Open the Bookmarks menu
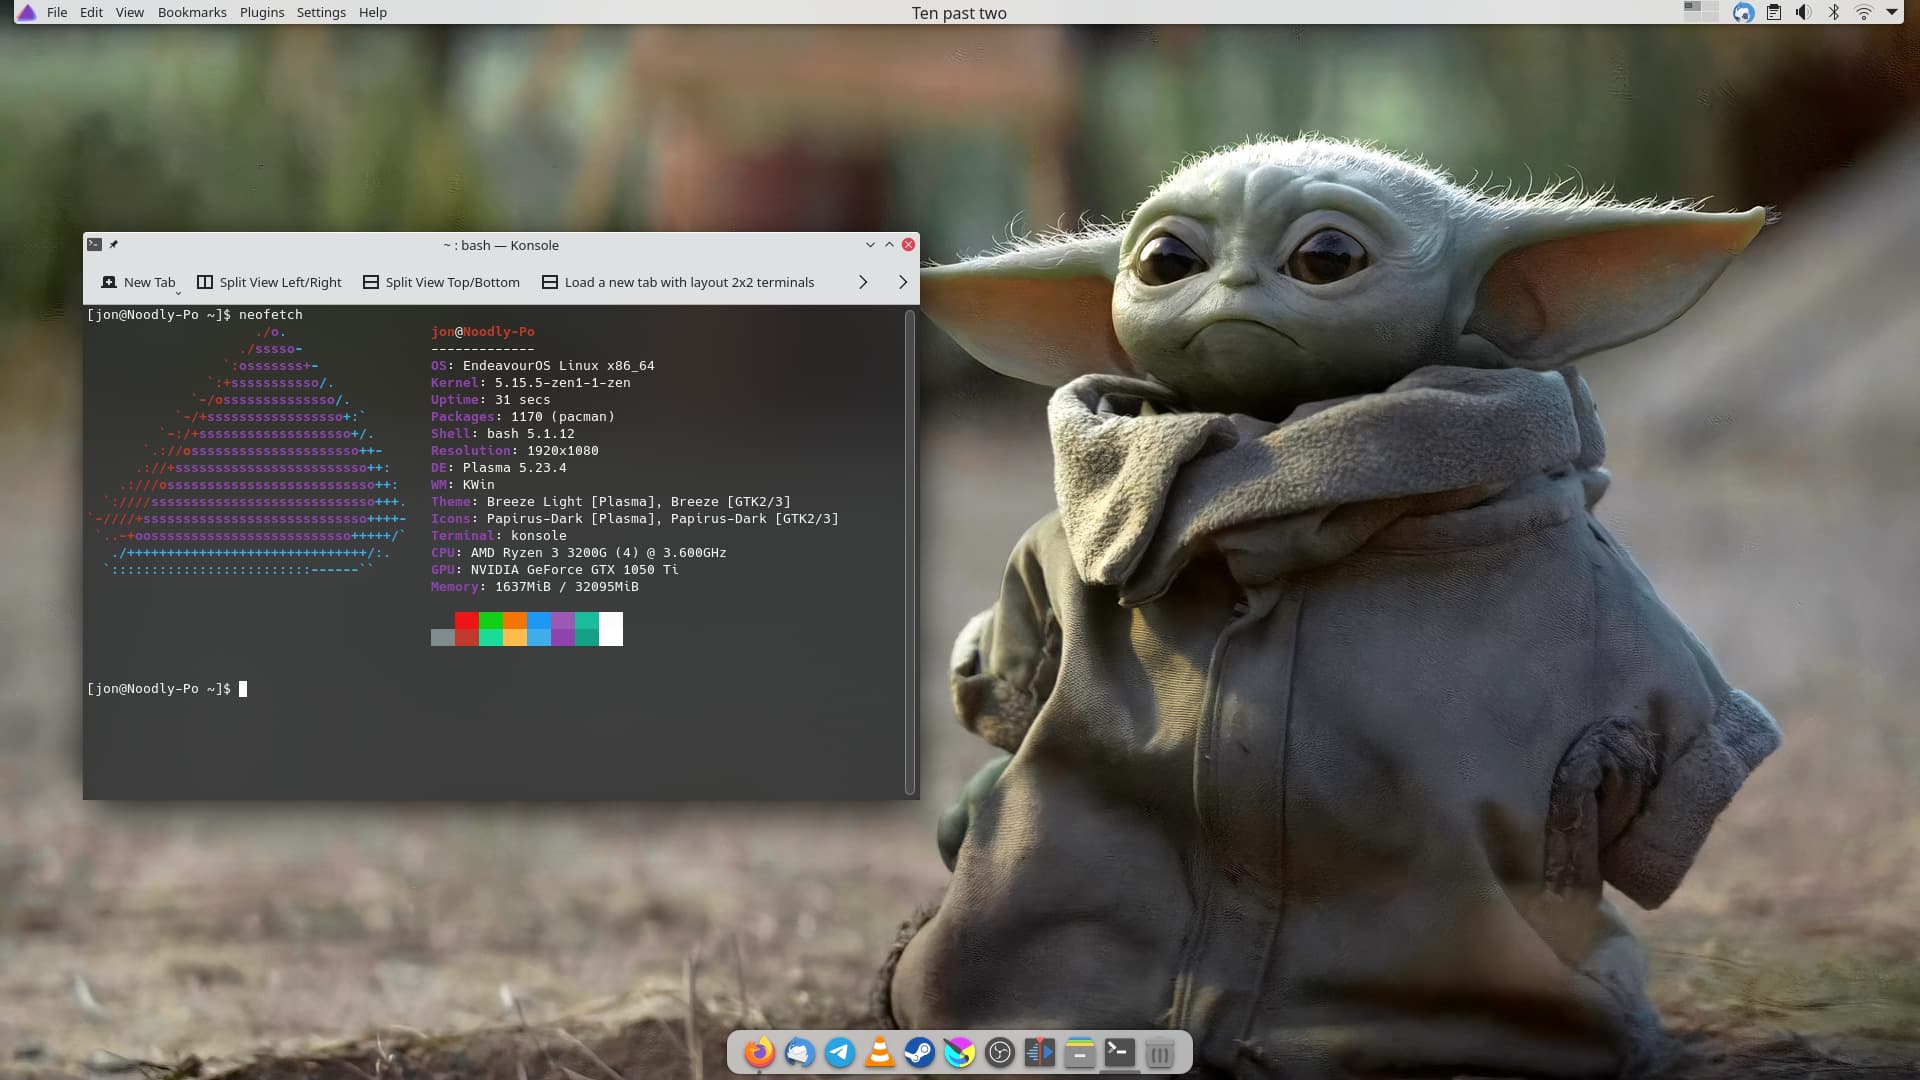 [x=192, y=12]
